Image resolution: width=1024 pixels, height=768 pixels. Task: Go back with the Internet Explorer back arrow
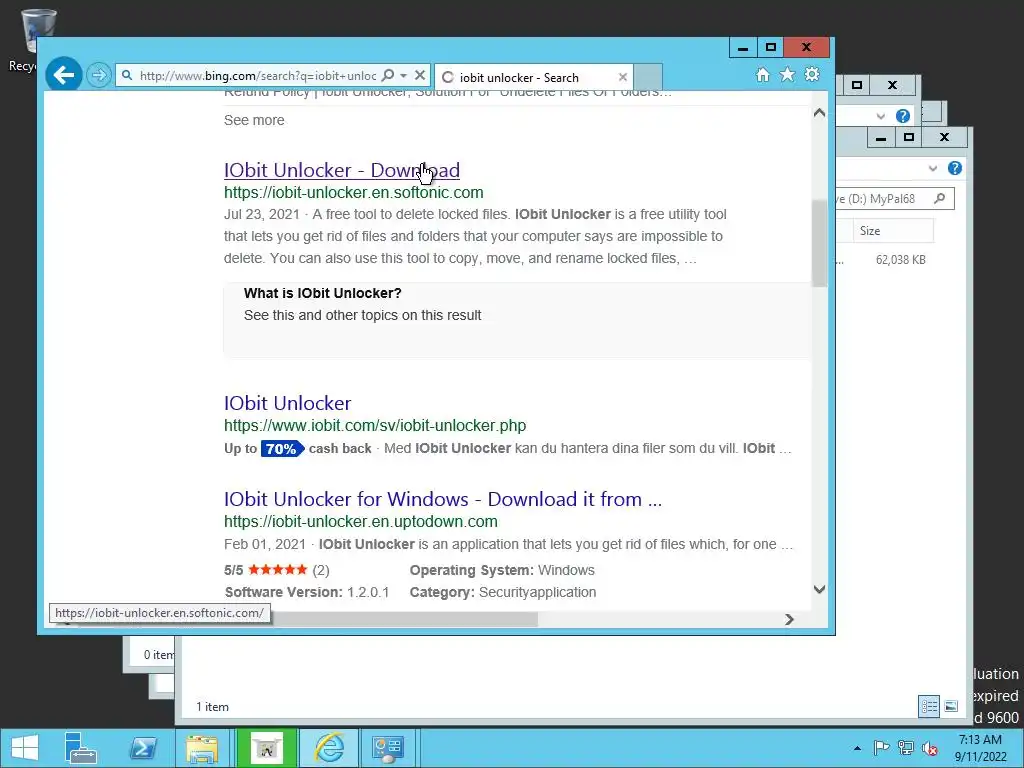coord(63,75)
